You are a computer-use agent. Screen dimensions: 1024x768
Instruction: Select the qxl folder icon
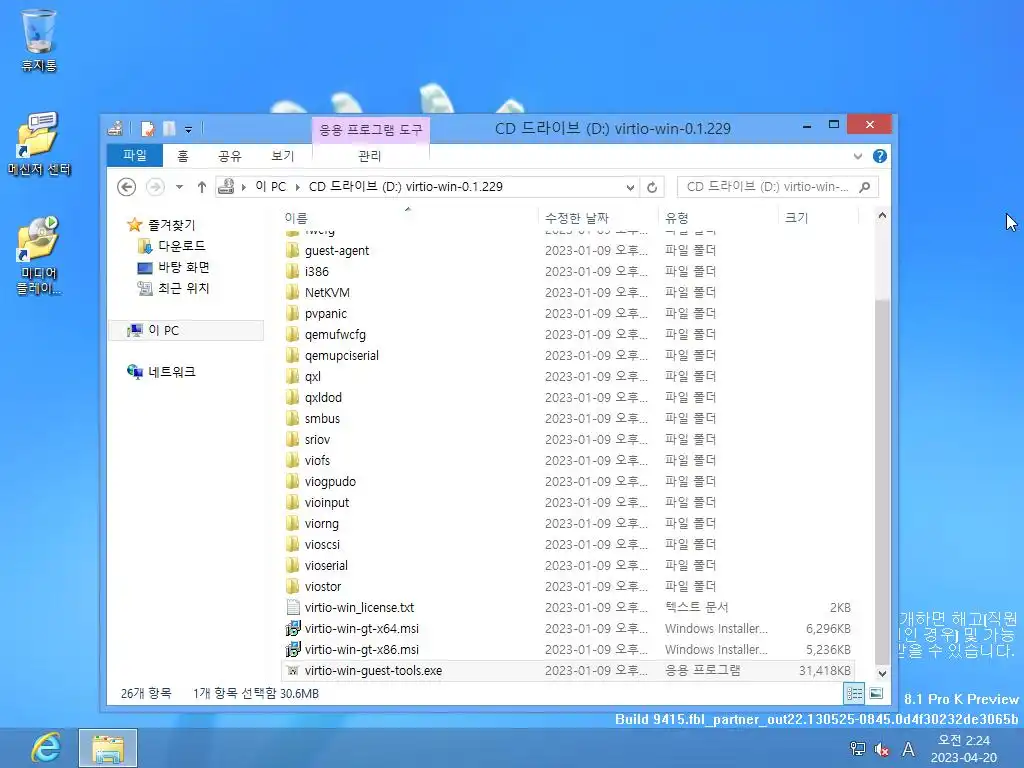click(x=293, y=377)
